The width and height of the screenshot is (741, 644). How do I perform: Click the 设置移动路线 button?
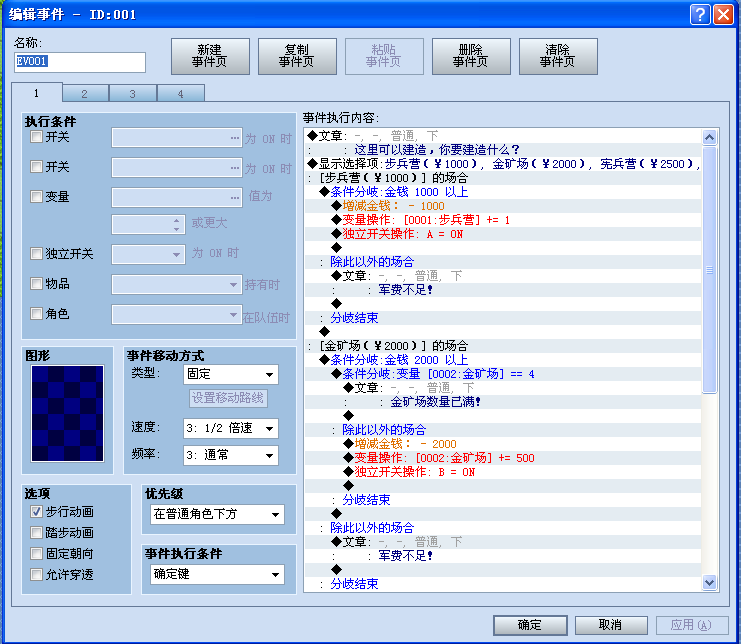click(x=228, y=398)
